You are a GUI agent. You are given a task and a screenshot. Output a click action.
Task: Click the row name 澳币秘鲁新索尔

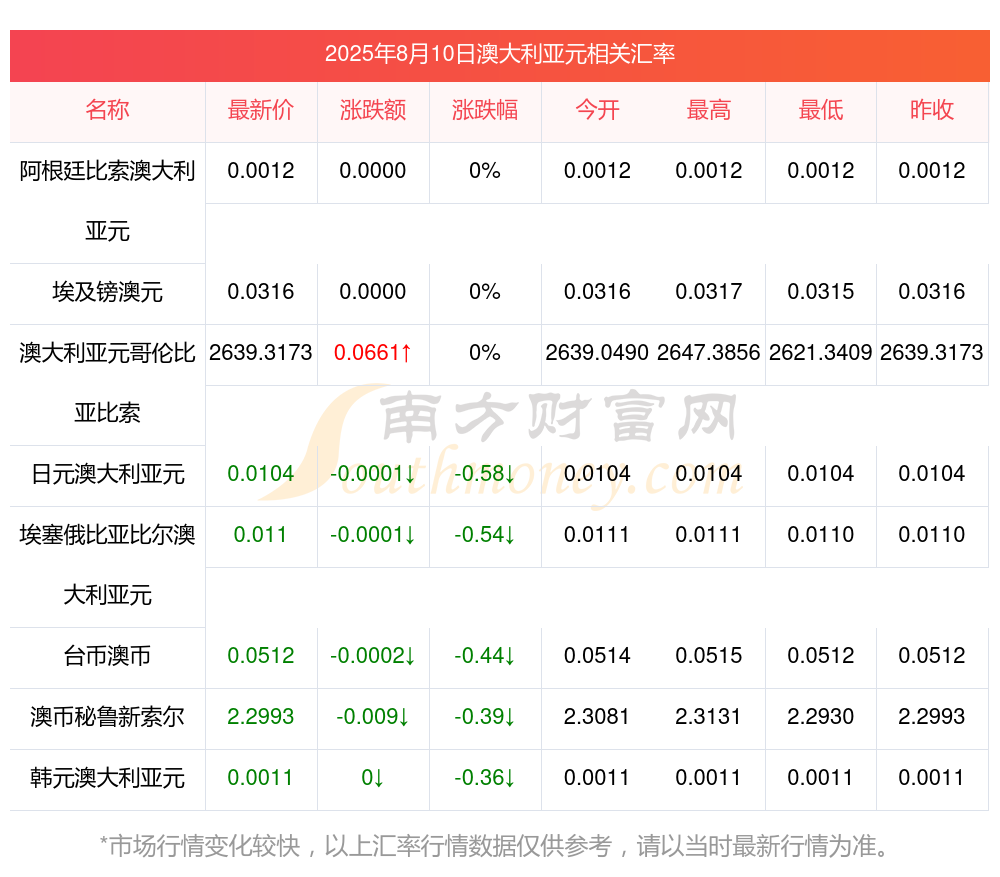(x=107, y=717)
